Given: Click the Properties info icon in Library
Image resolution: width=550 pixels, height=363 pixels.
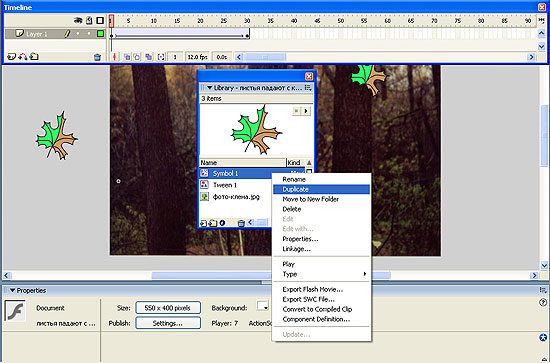Looking at the screenshot, I should [222, 223].
